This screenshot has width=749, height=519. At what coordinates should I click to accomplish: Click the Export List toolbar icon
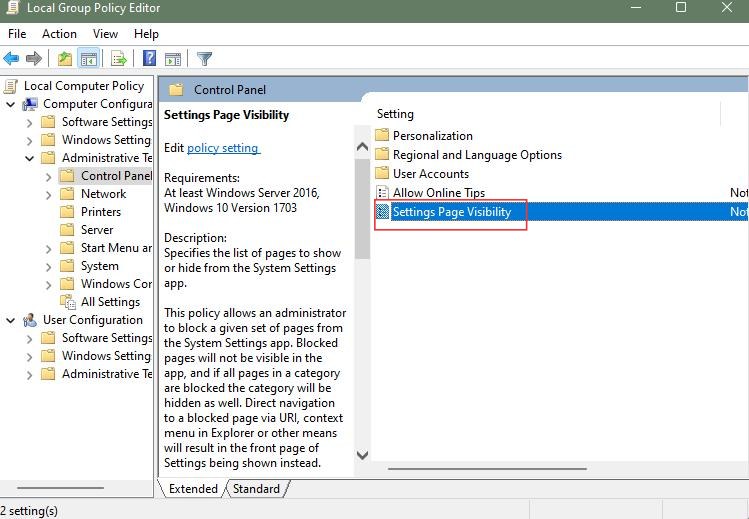tap(118, 59)
